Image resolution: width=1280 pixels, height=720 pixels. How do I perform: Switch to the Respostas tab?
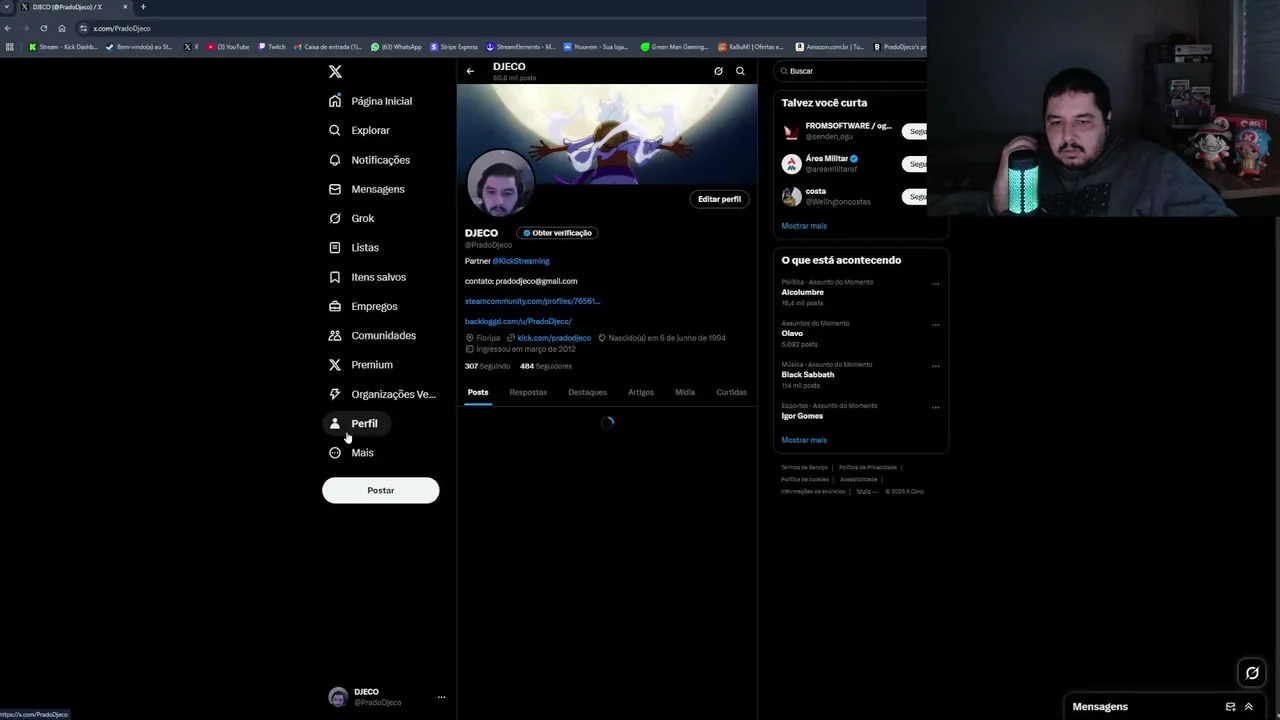click(528, 392)
